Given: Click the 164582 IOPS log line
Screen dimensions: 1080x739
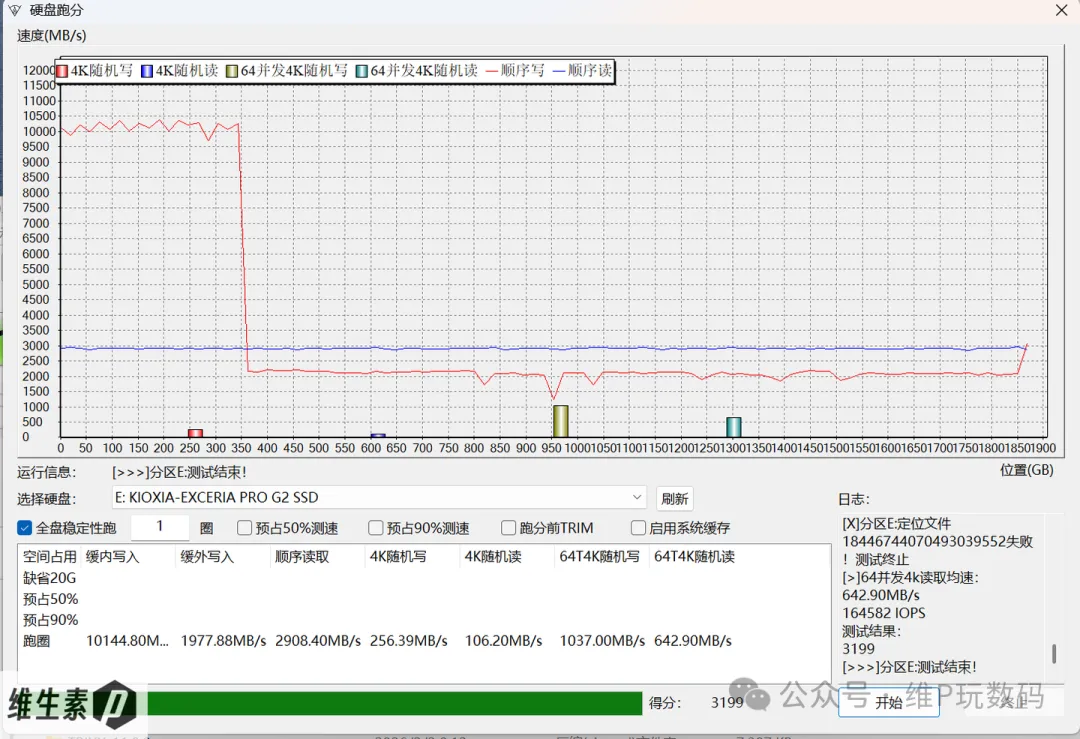Looking at the screenshot, I should 884,613.
